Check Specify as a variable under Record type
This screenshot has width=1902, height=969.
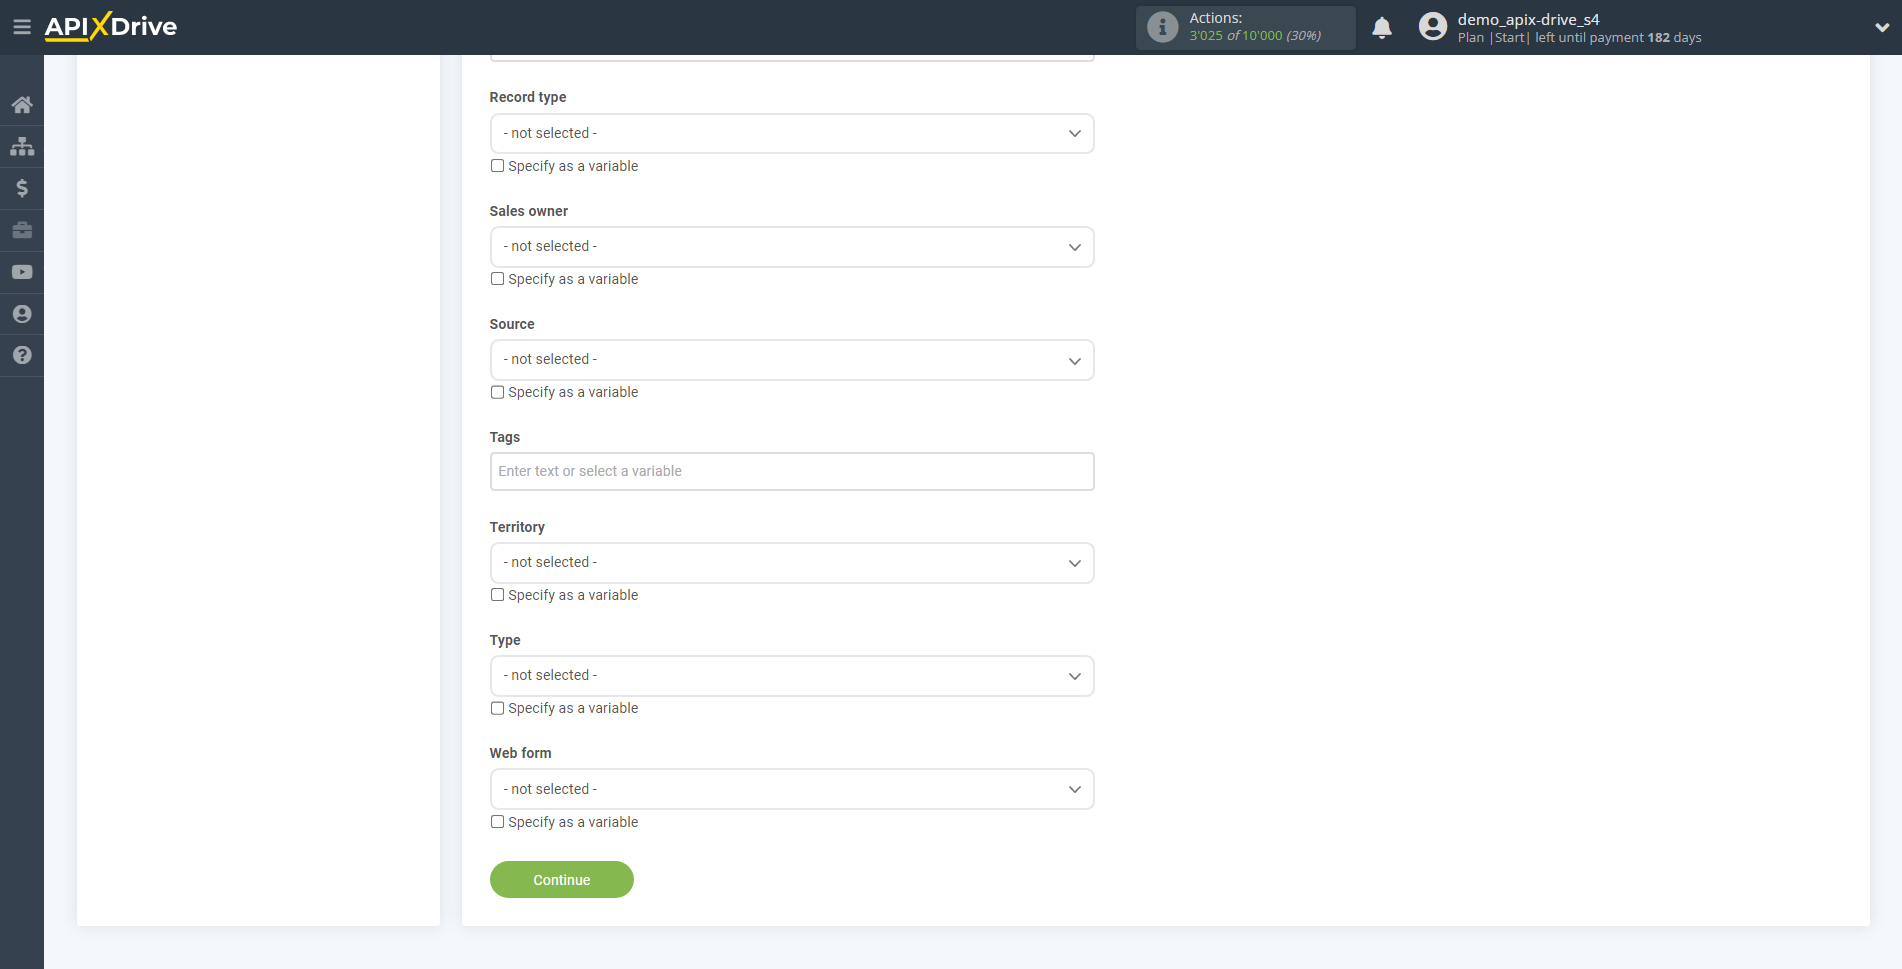tap(497, 166)
